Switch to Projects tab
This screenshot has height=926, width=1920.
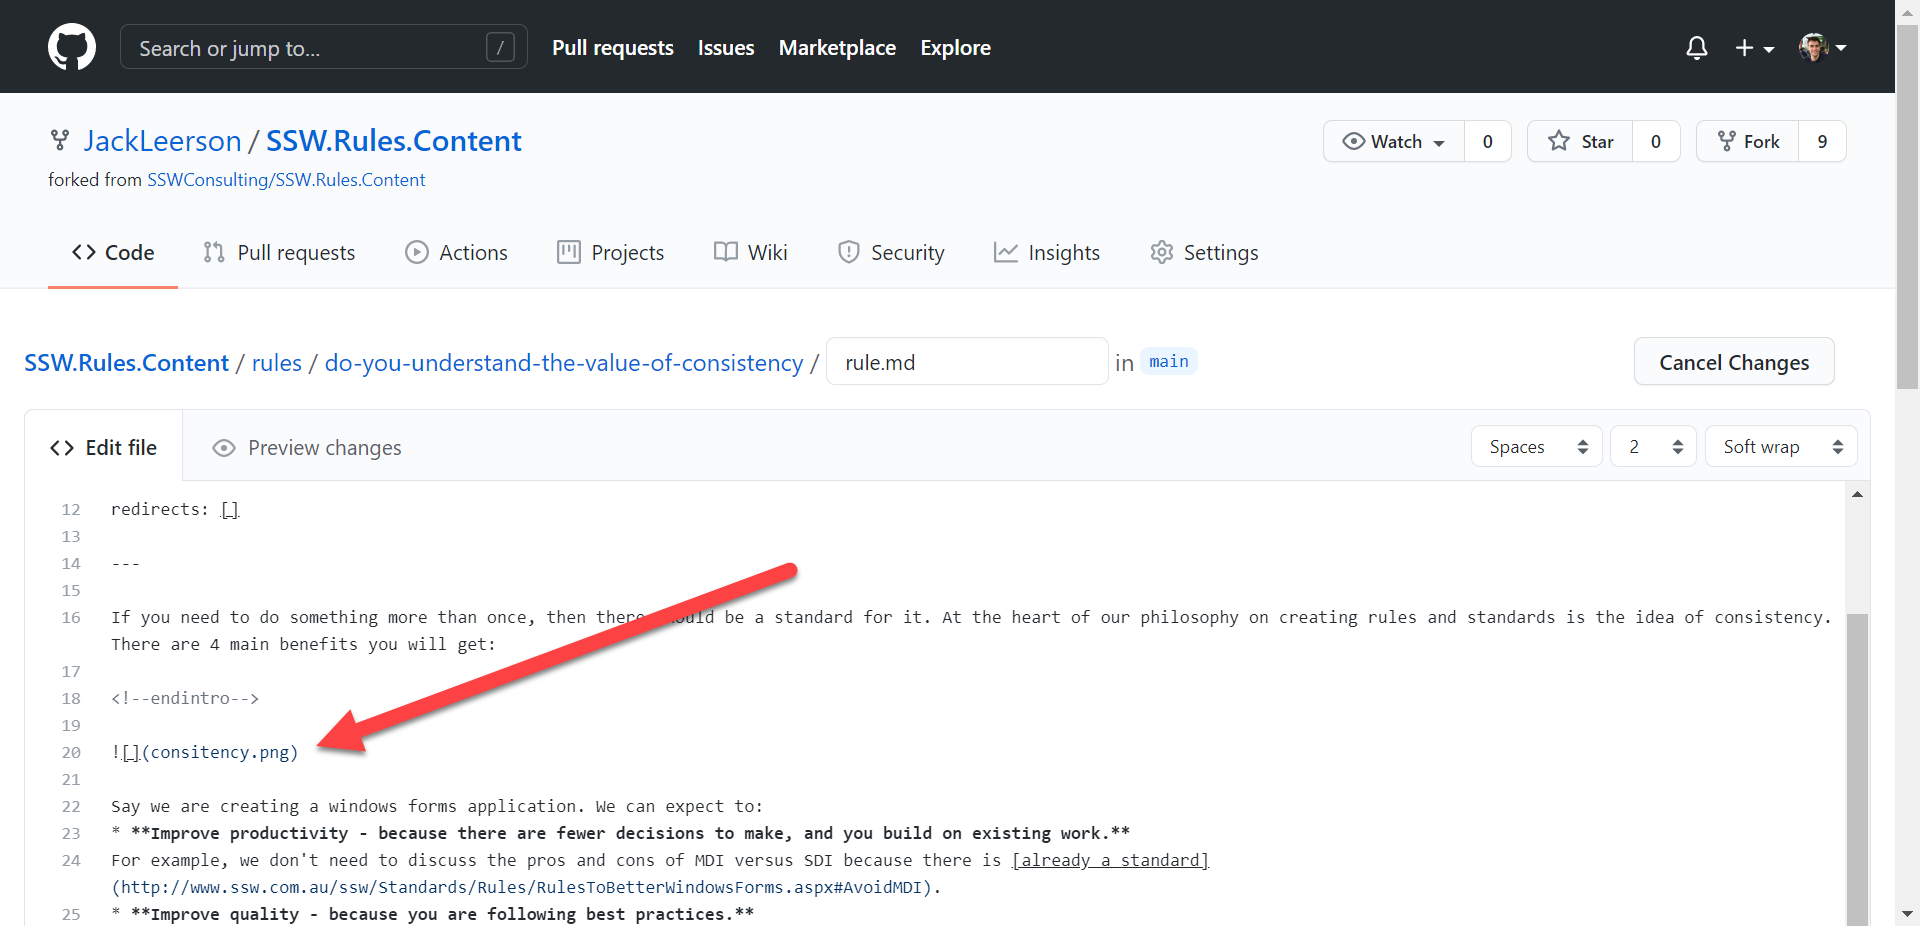point(610,253)
